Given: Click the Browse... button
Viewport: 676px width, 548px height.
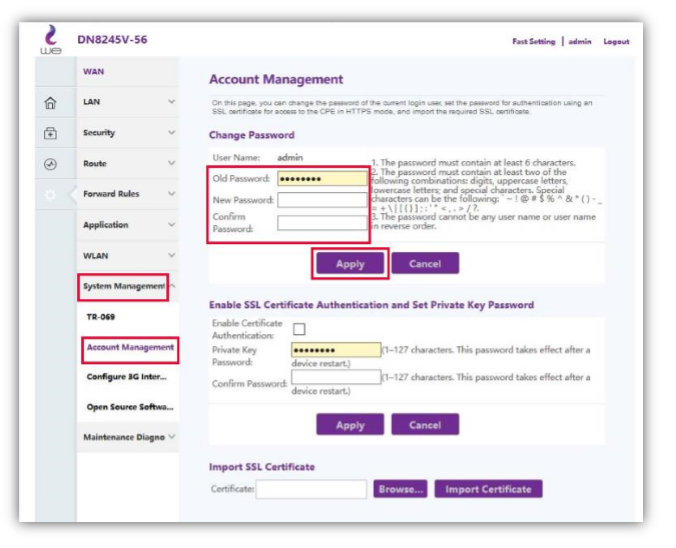Looking at the screenshot, I should tap(400, 489).
